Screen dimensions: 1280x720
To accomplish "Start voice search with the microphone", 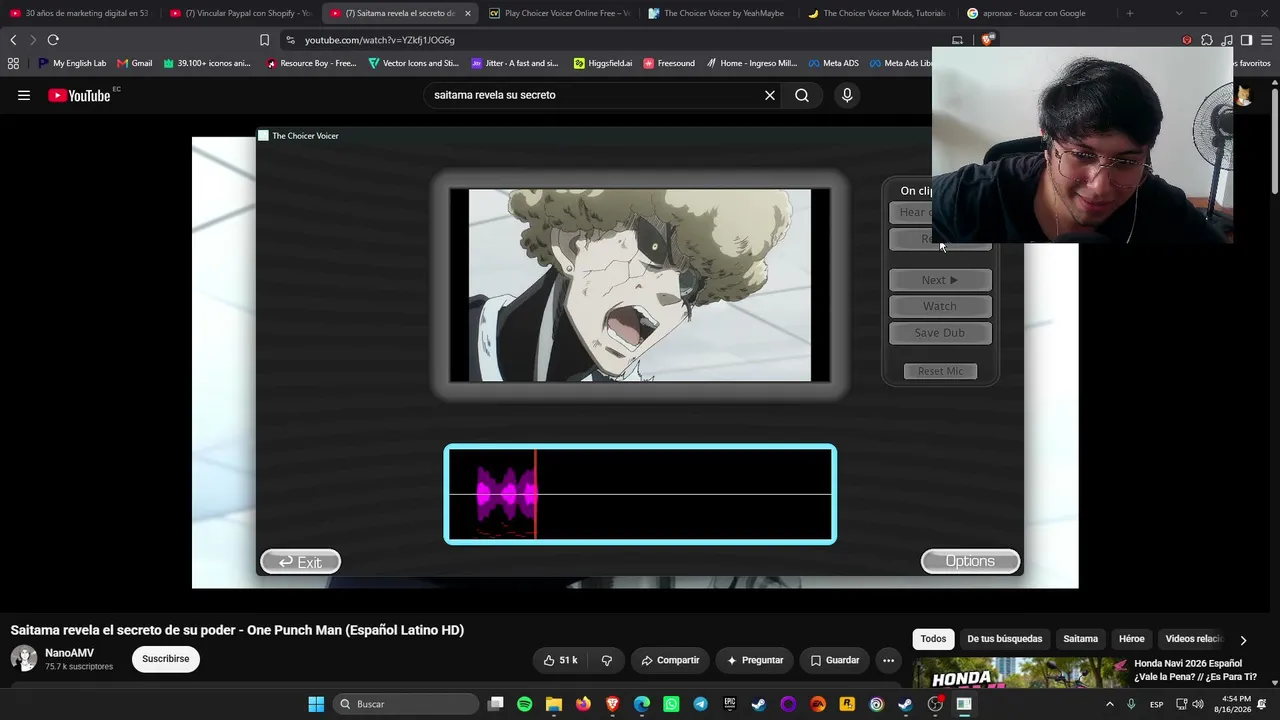I will (847, 95).
